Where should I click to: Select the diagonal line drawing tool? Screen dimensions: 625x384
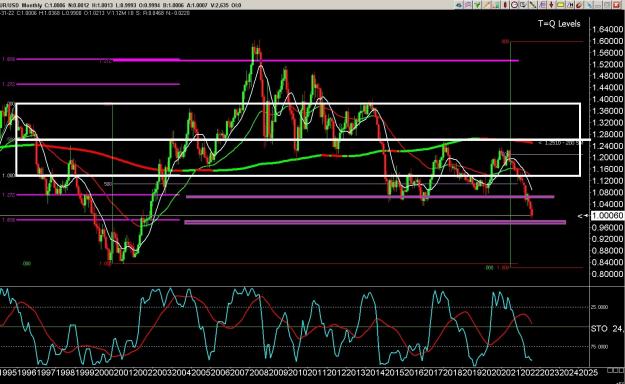(x=533, y=5)
